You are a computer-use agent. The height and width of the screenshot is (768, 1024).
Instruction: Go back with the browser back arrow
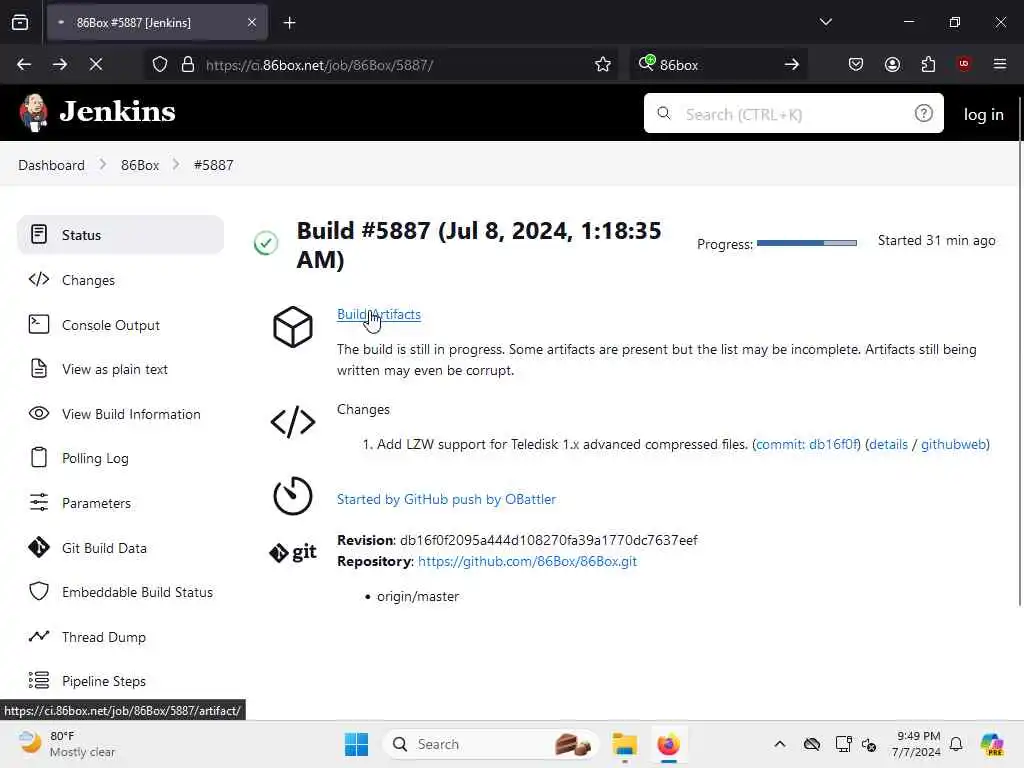tap(24, 64)
